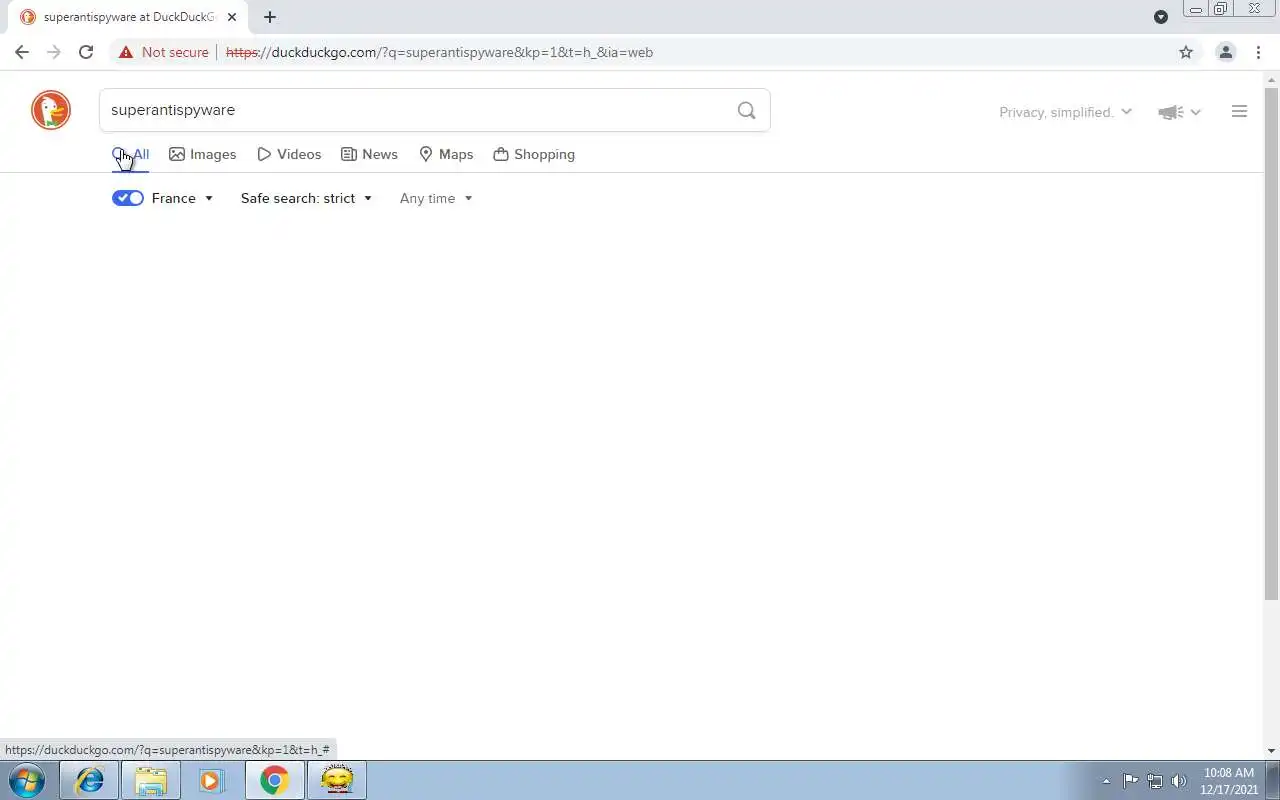
Task: Click the taskbar clock 10:08 AM
Action: (x=1229, y=773)
